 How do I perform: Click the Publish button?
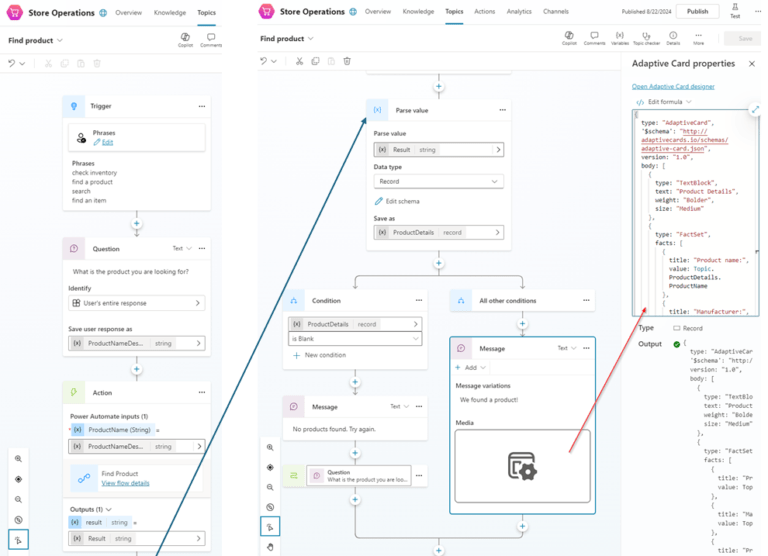[697, 11]
